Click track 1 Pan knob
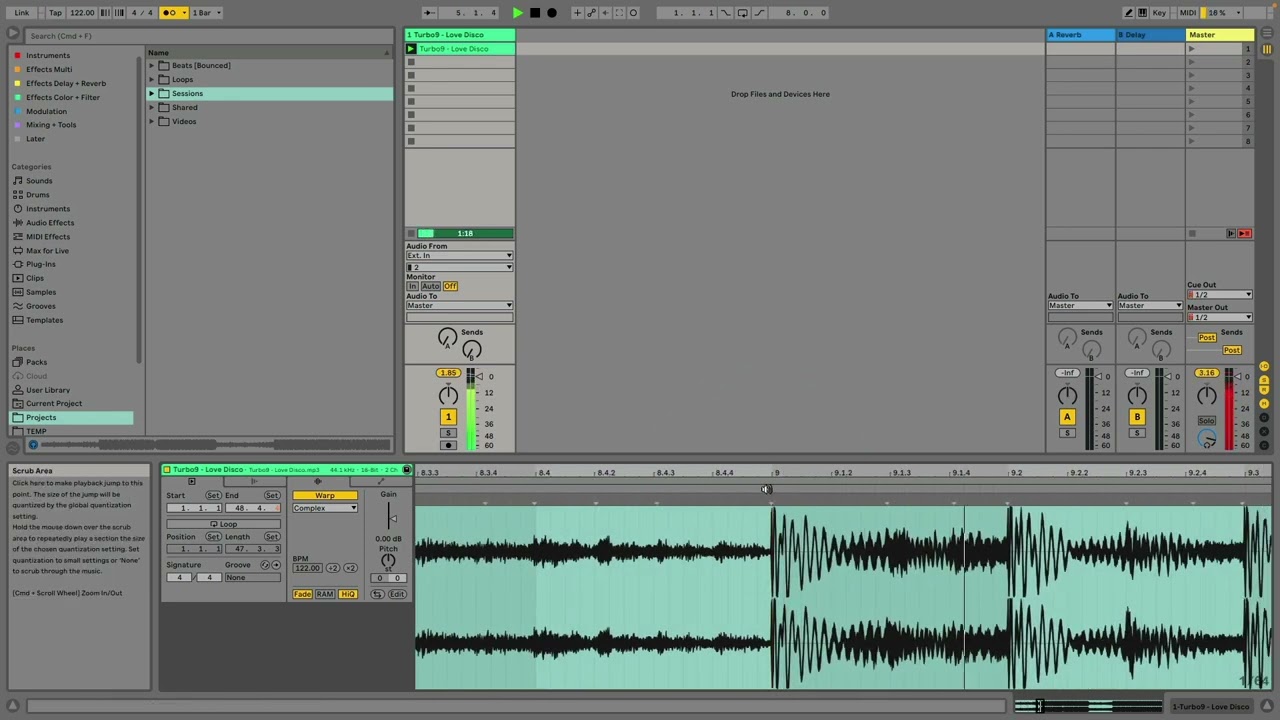1280x720 pixels. (448, 395)
